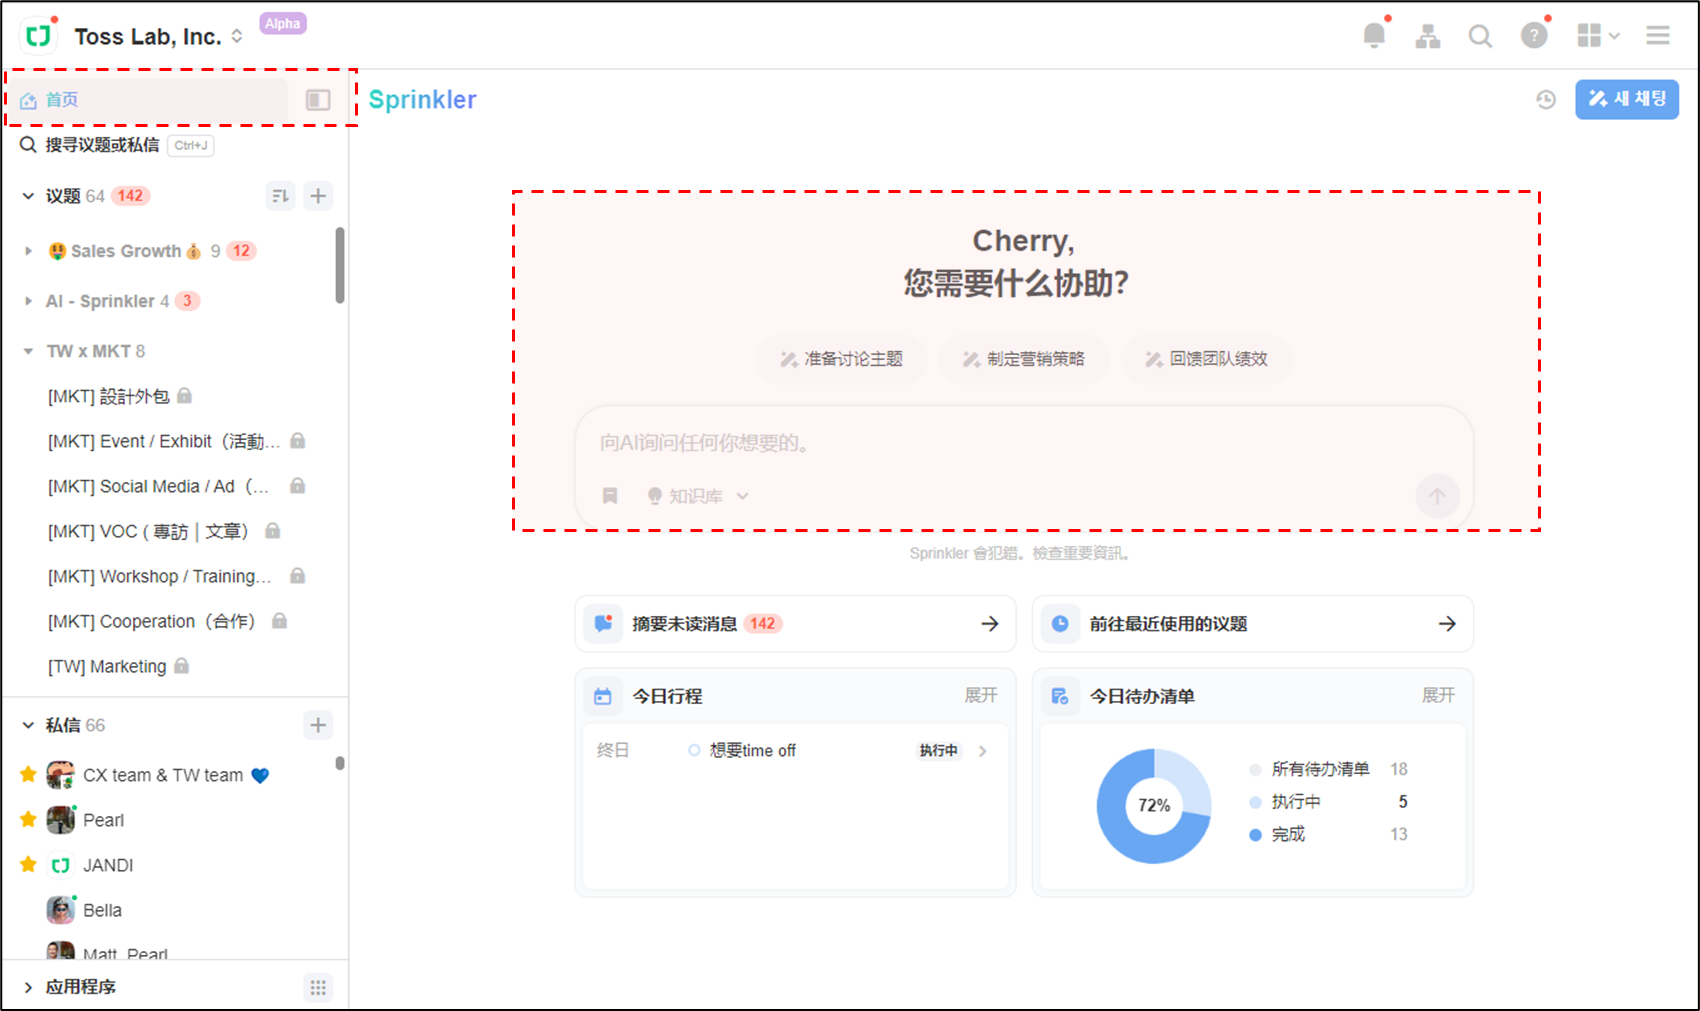1700x1011 pixels.
Task: Open 摘要未读消息 card
Action: coord(795,624)
